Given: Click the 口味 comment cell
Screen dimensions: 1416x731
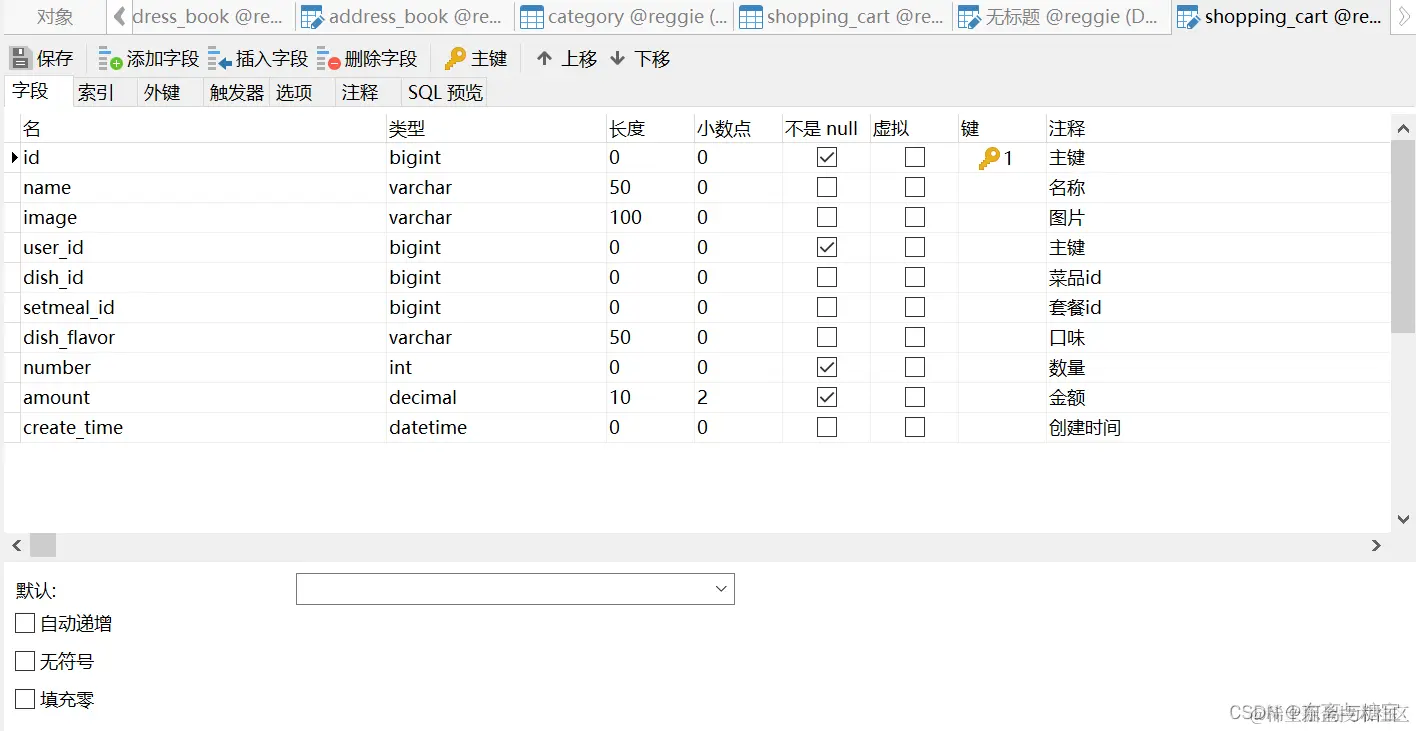Looking at the screenshot, I should click(x=1217, y=337).
